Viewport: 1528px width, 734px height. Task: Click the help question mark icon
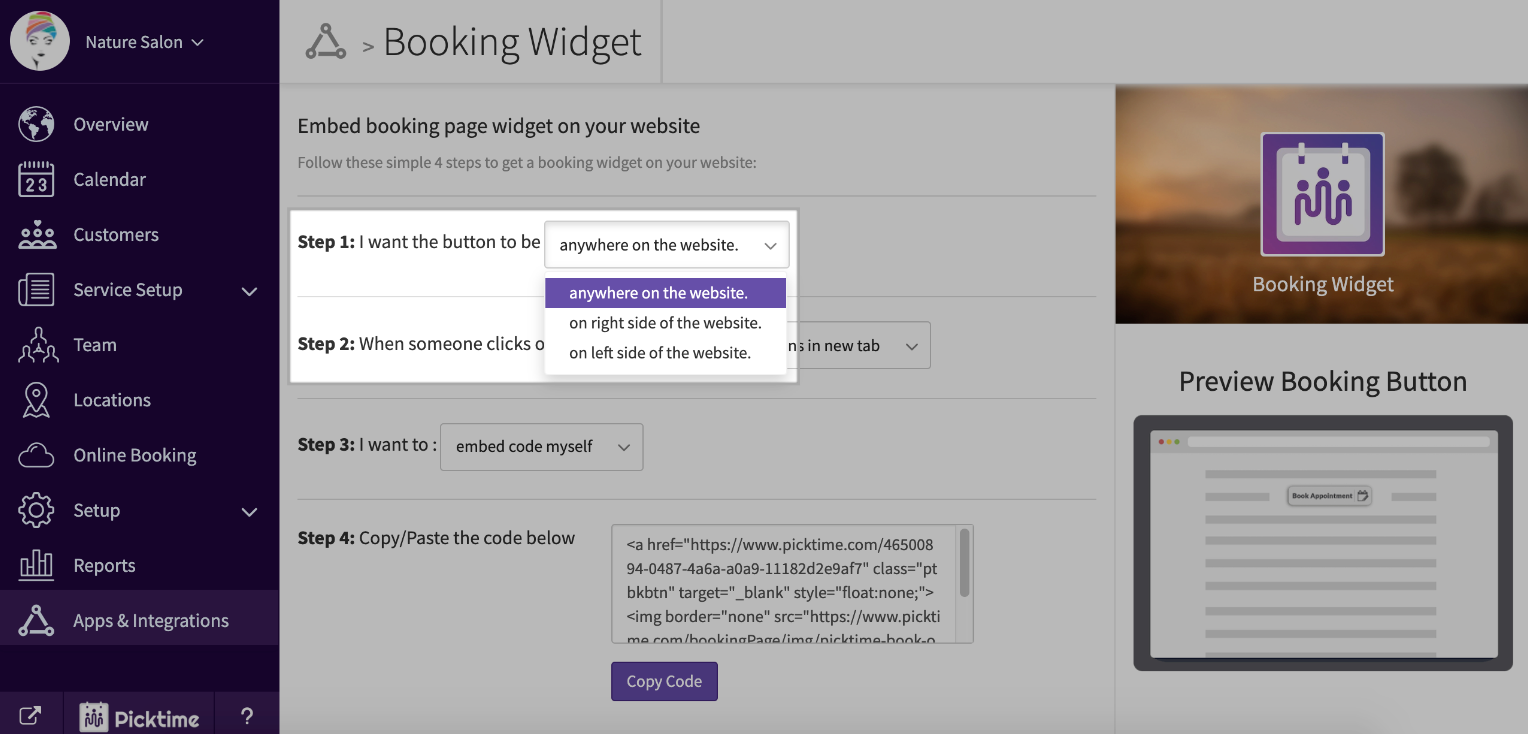[x=247, y=716]
